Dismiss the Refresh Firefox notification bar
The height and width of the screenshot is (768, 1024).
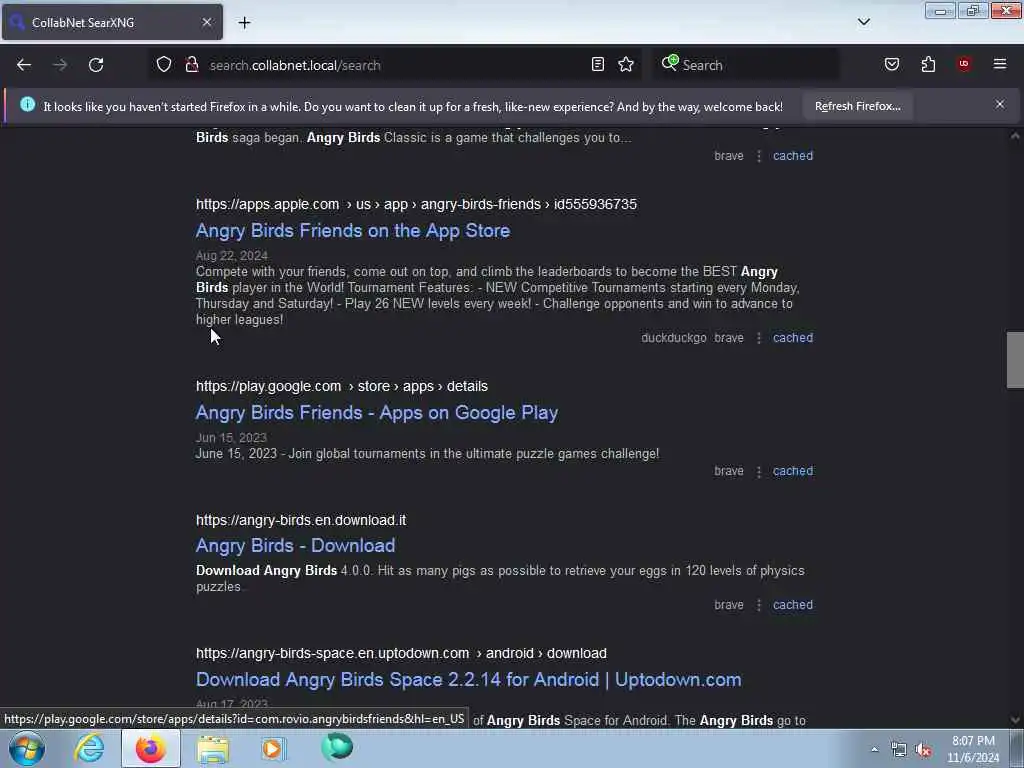(x=1000, y=104)
